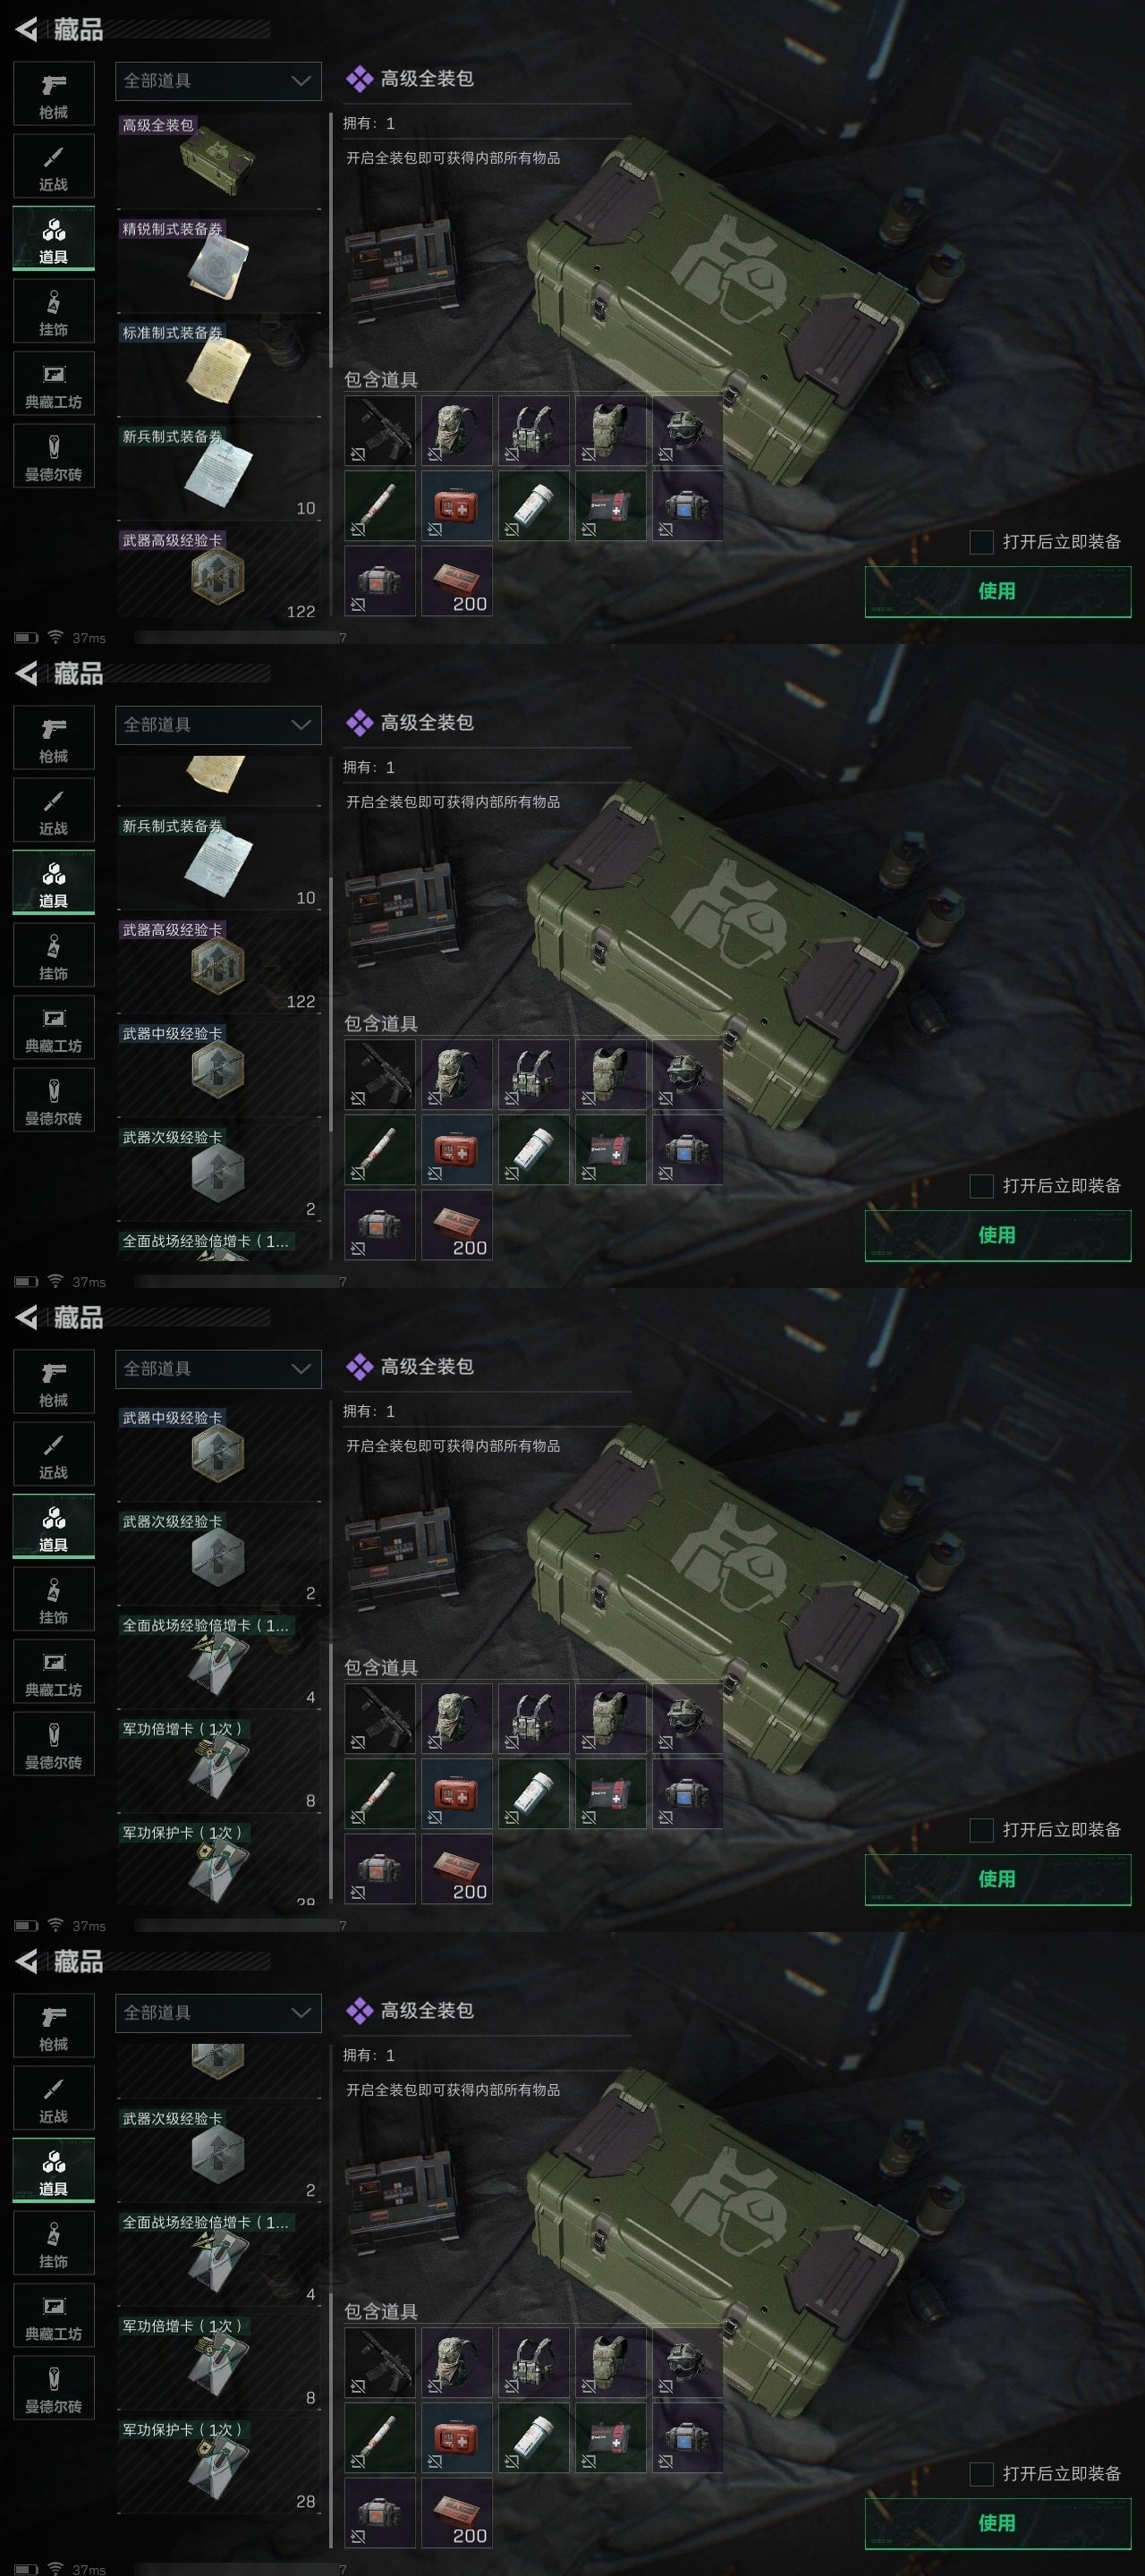This screenshot has width=1145, height=2576.
Task: Expand 全部道具 dropdown in the bottom screenshot
Action: [218, 2013]
